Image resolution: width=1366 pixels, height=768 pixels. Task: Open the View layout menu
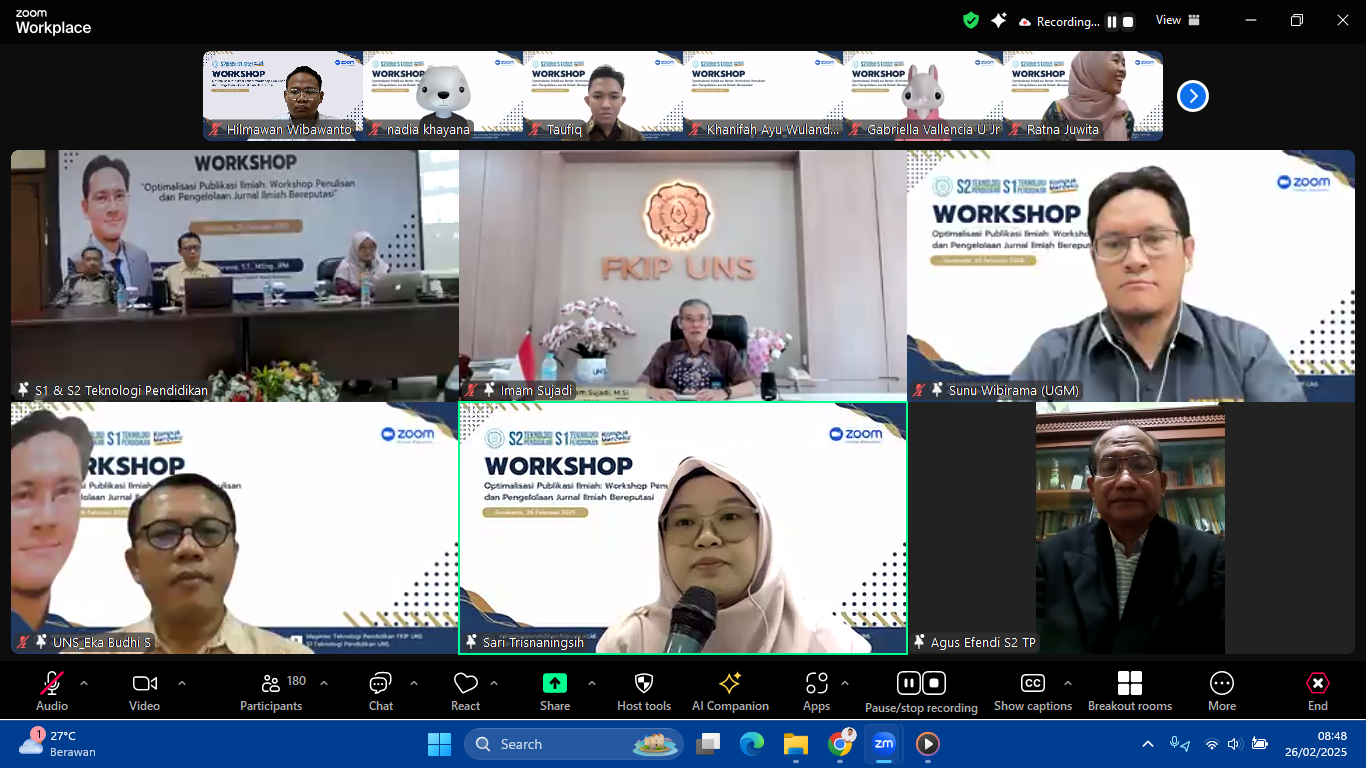tap(1178, 20)
